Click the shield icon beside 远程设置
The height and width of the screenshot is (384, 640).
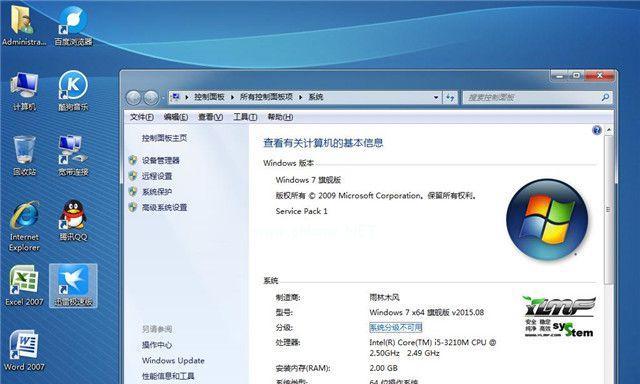(x=133, y=176)
